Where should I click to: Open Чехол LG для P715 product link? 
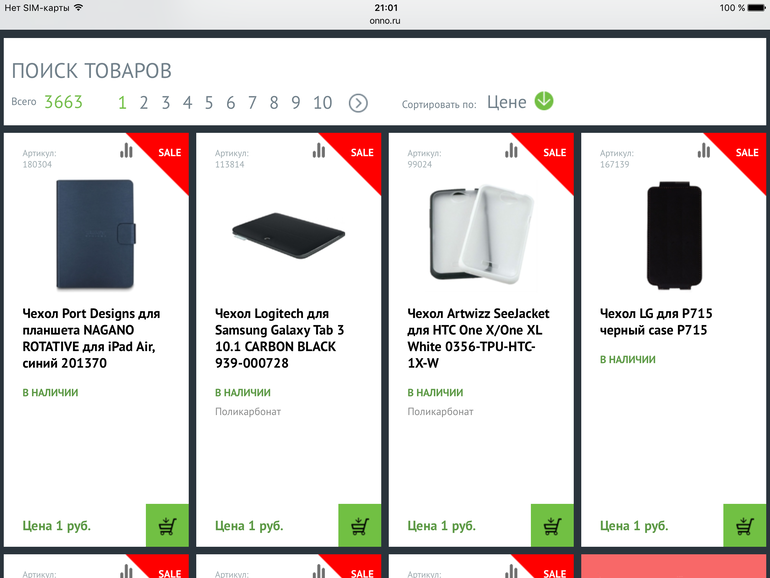click(656, 322)
